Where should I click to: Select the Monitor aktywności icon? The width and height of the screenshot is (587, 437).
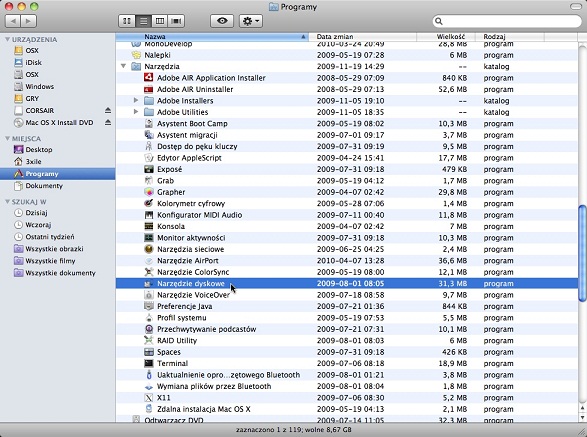(149, 238)
